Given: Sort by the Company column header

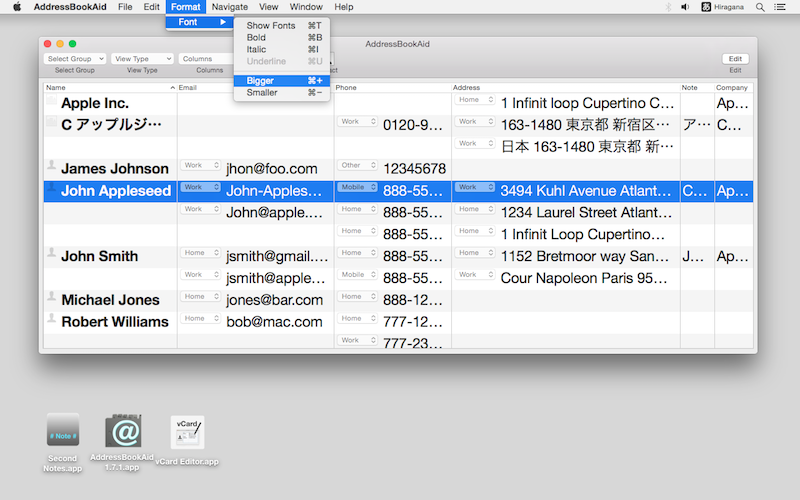Looking at the screenshot, I should pos(733,88).
